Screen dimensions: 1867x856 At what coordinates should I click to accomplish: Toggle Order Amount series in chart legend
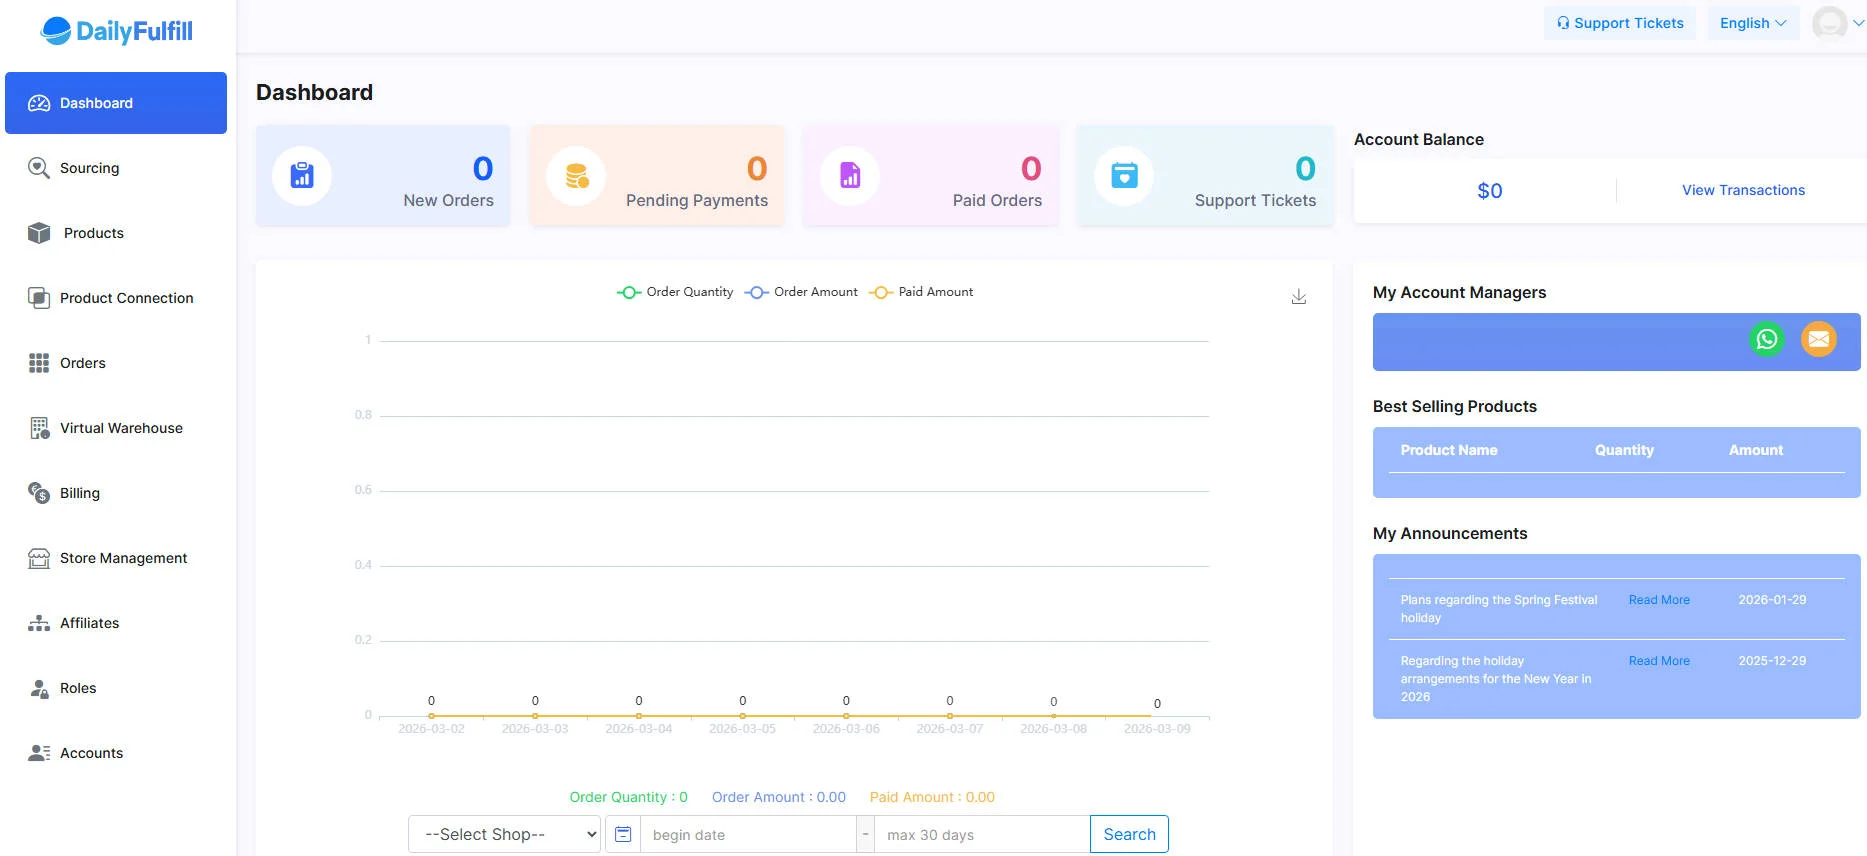[802, 292]
